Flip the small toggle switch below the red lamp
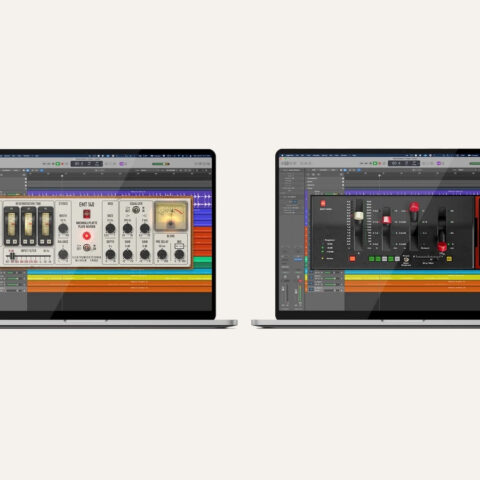The width and height of the screenshot is (480, 480). [87, 247]
